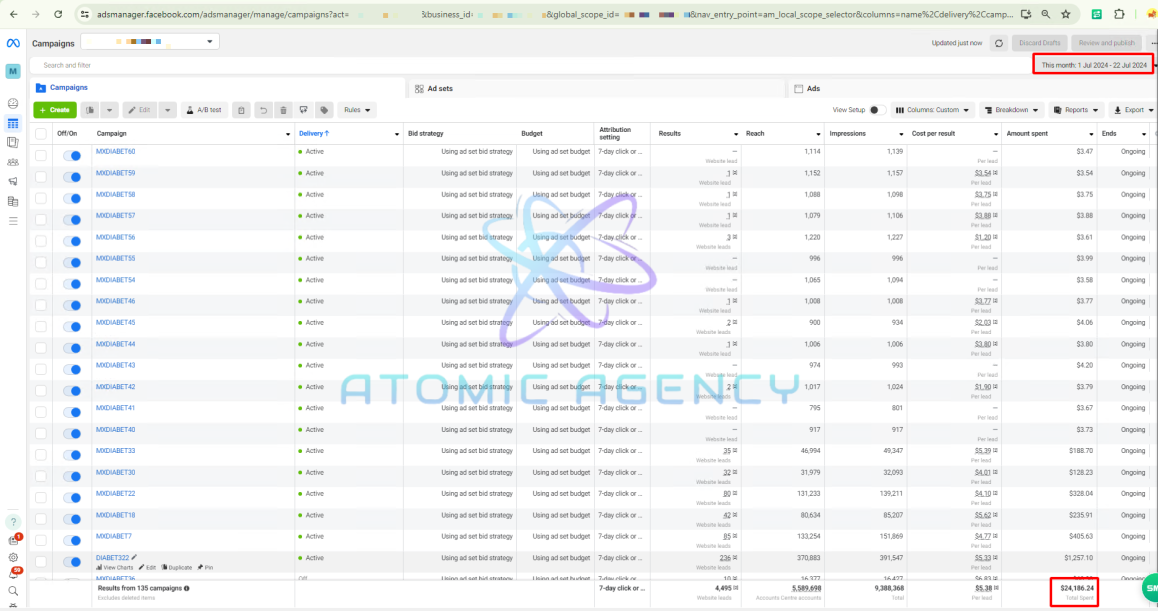Sort by the Delivery column header
This screenshot has width=1158, height=611.
(314, 134)
